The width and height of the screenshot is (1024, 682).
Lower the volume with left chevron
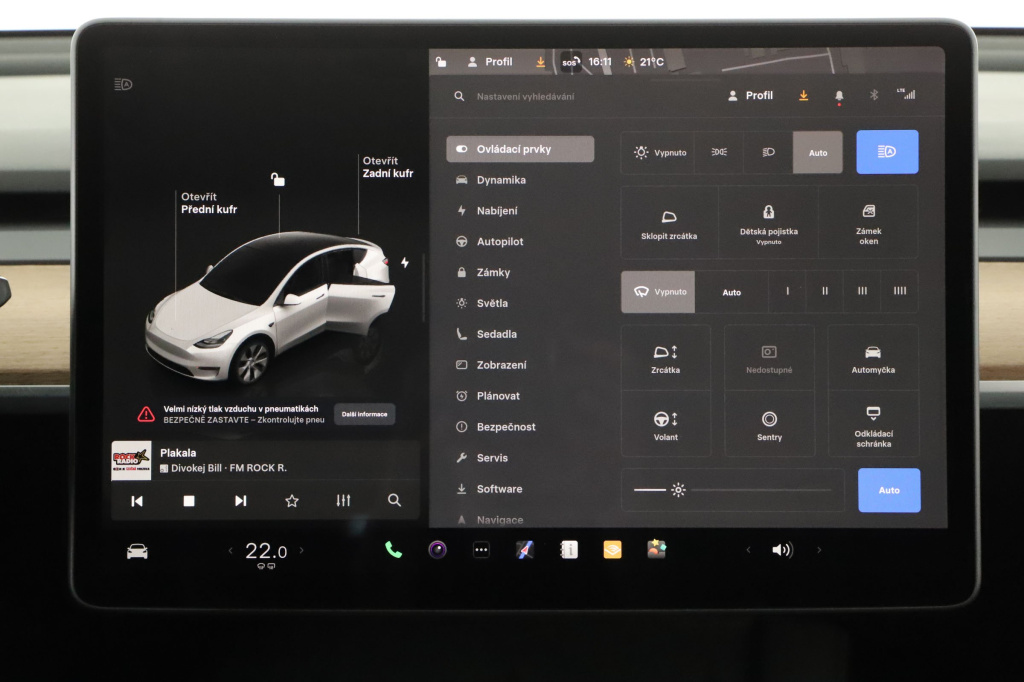[x=748, y=550]
